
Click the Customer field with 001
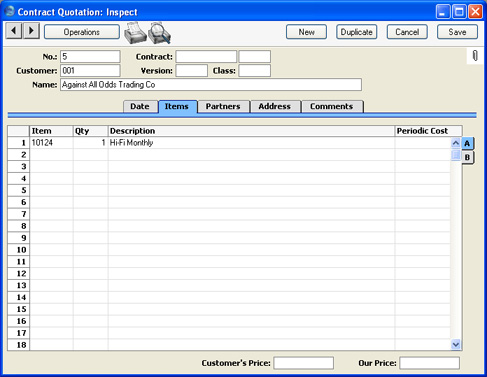click(x=90, y=71)
